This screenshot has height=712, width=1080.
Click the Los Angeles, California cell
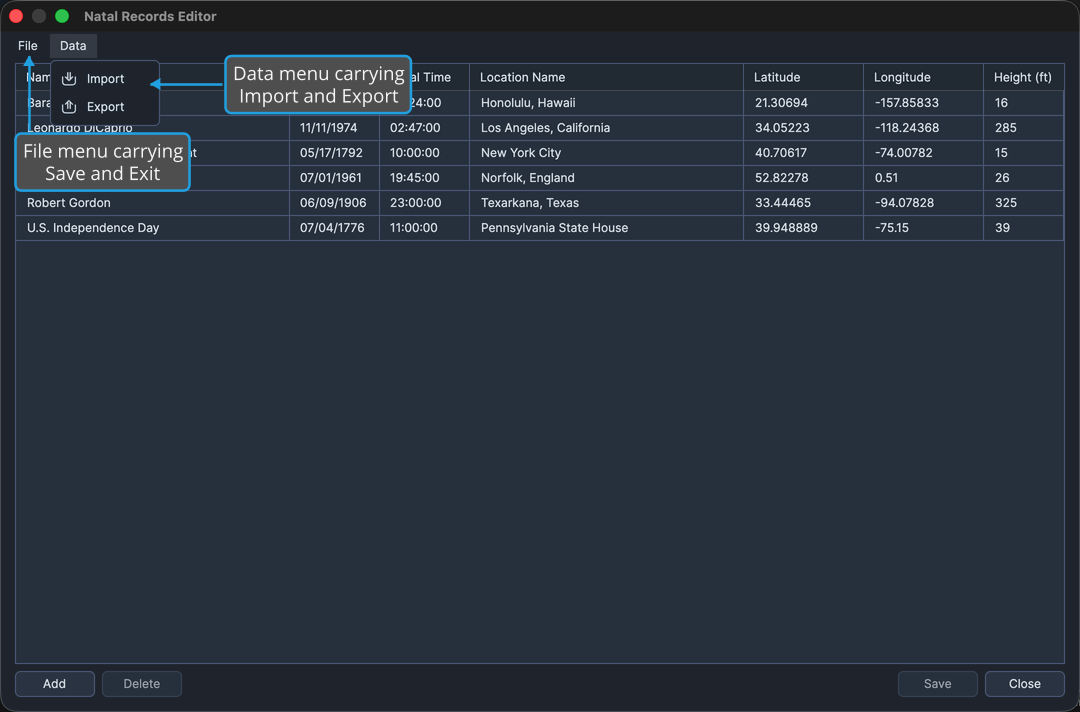pyautogui.click(x=606, y=128)
